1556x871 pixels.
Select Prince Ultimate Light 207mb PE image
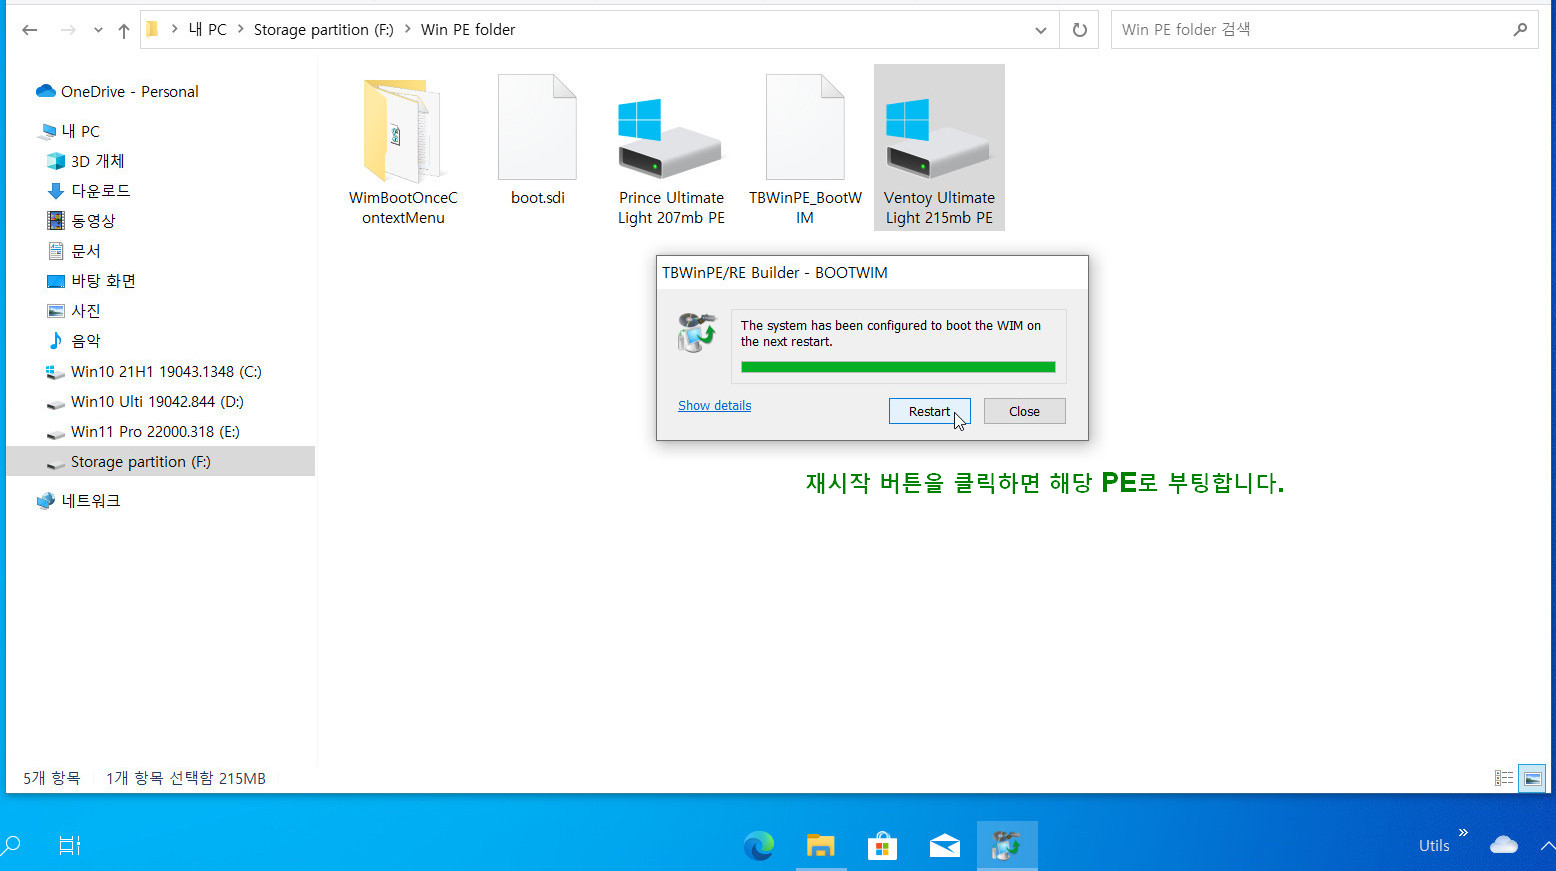tap(671, 151)
